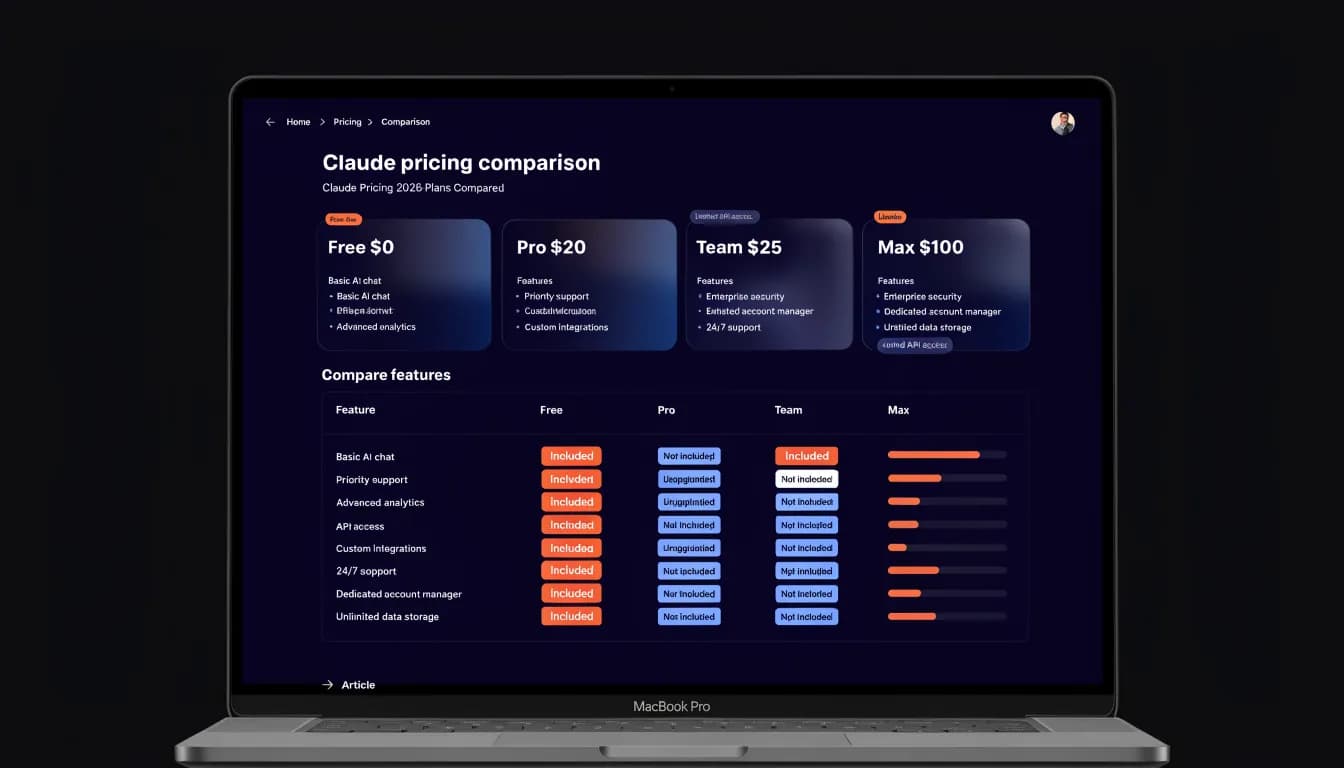This screenshot has width=1344, height=768.
Task: Click the Custom integrations row label
Action: pos(381,549)
